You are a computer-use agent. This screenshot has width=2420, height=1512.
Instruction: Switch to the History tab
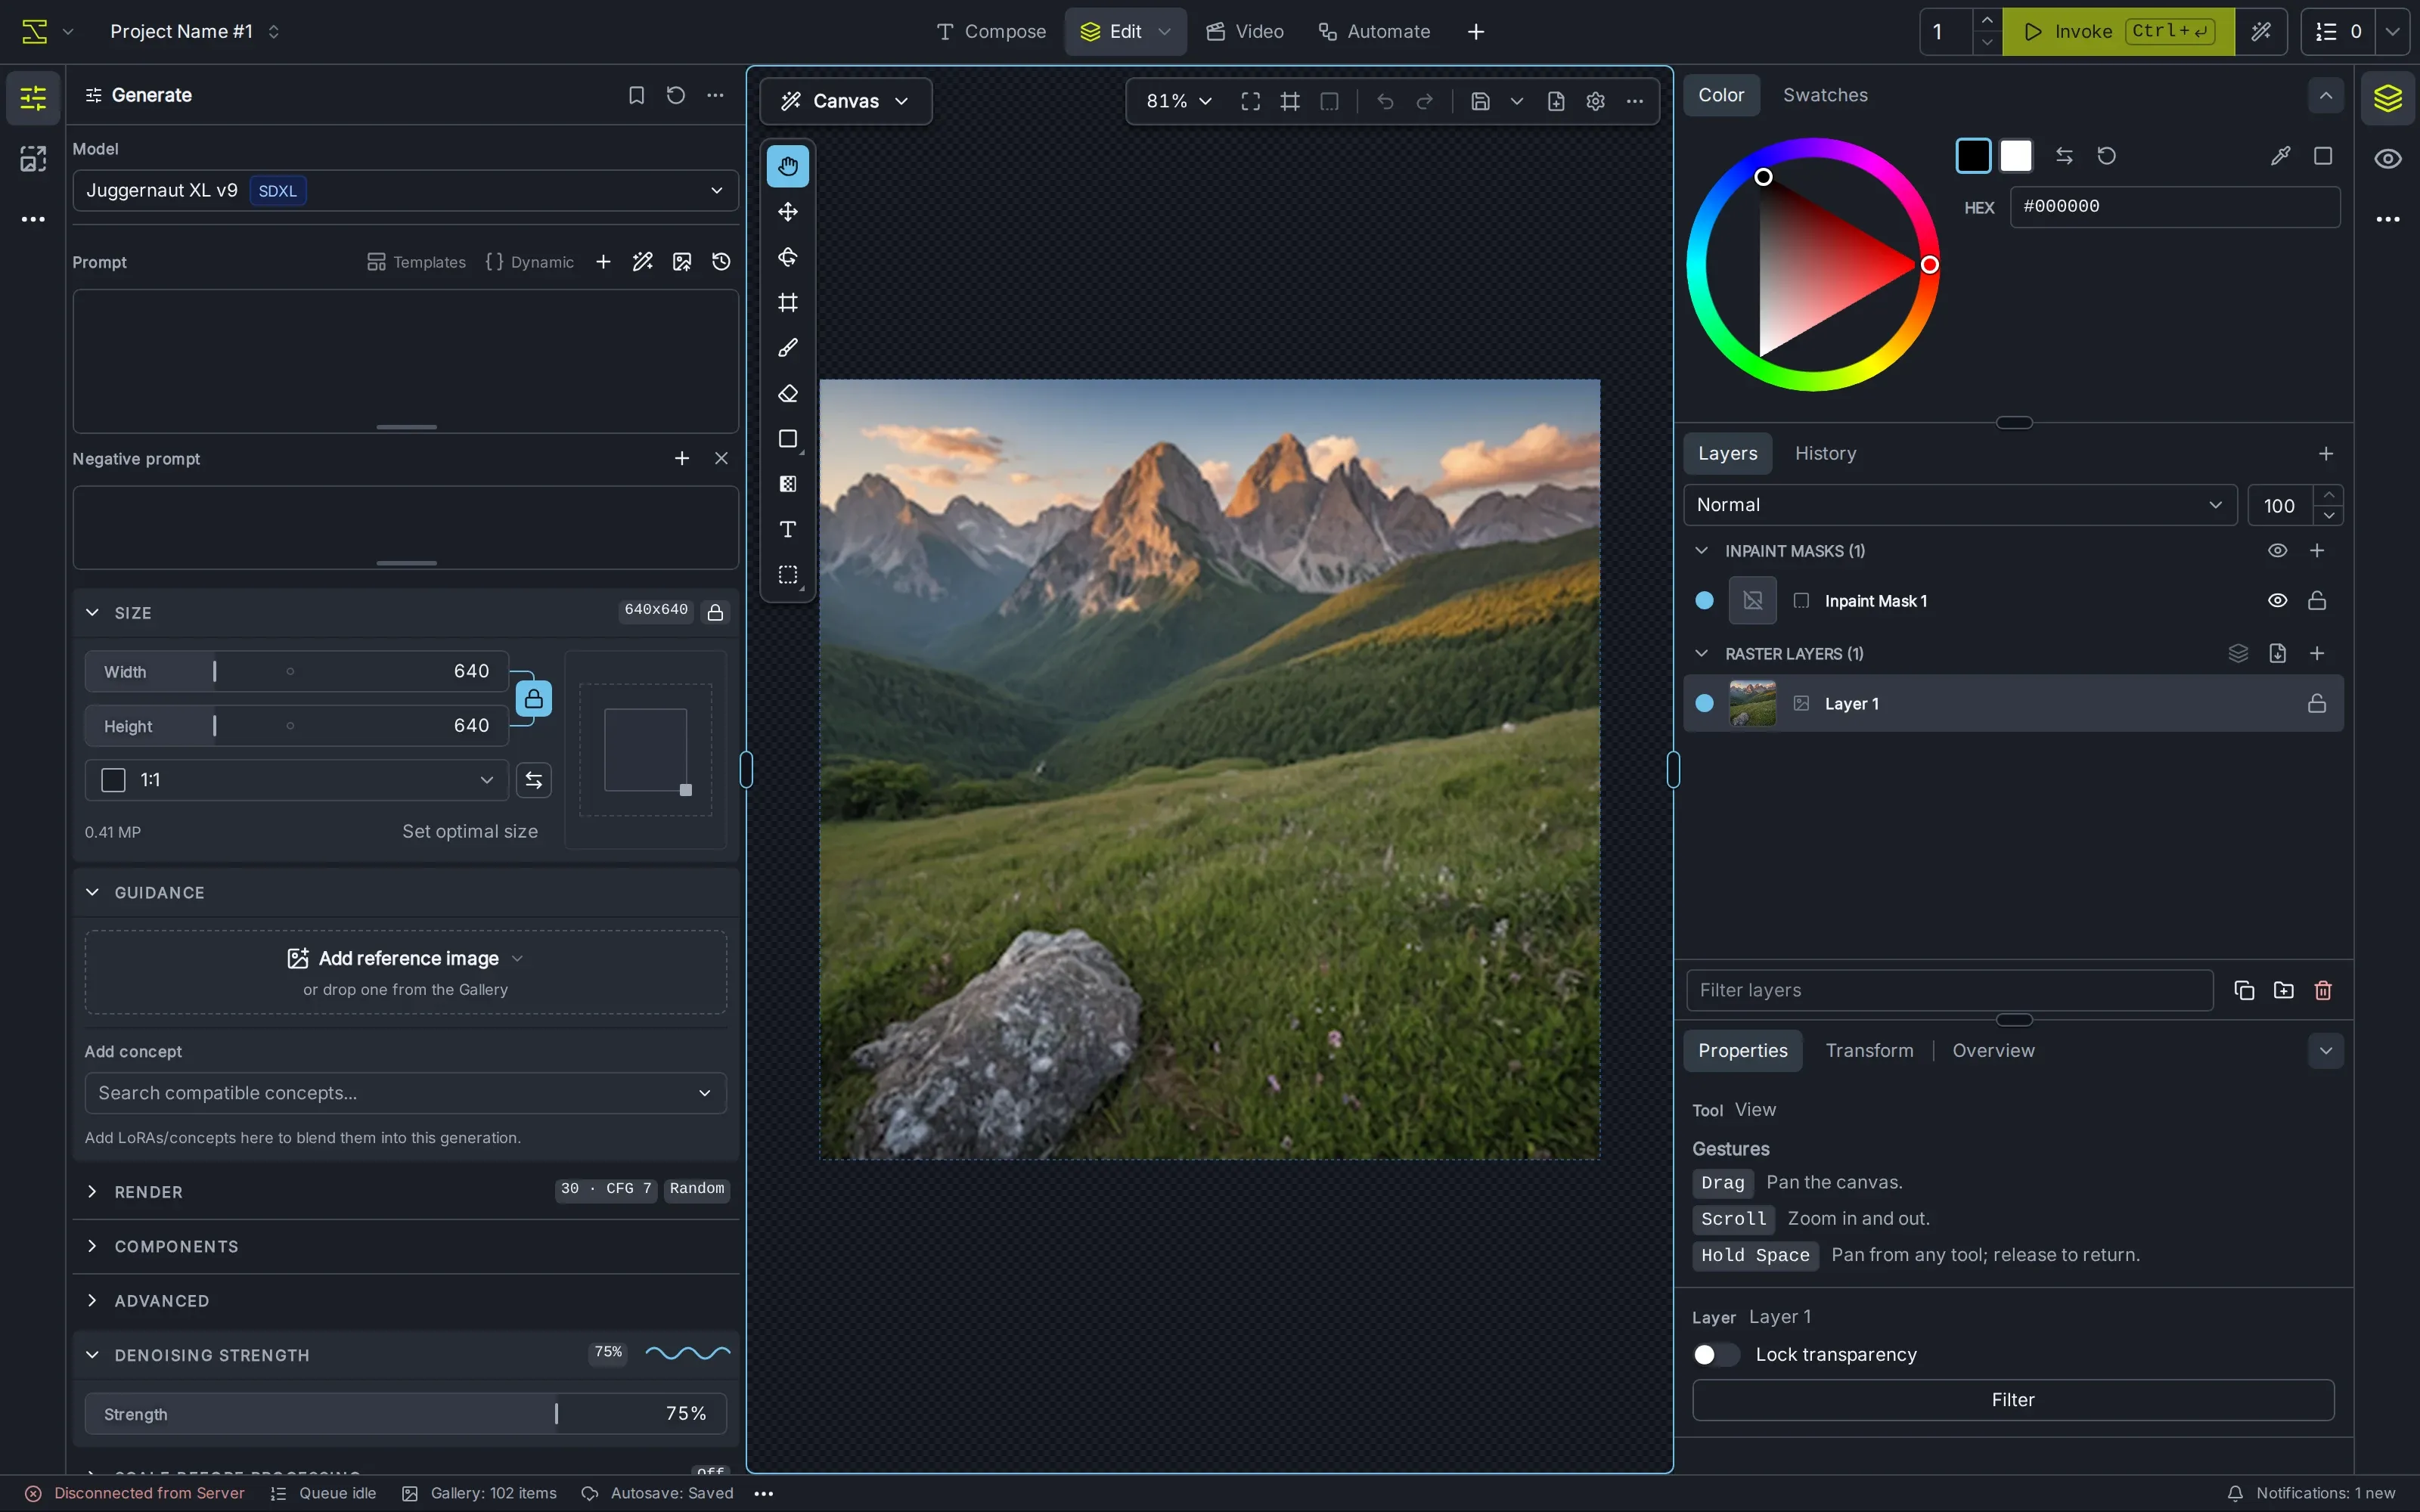[1825, 453]
